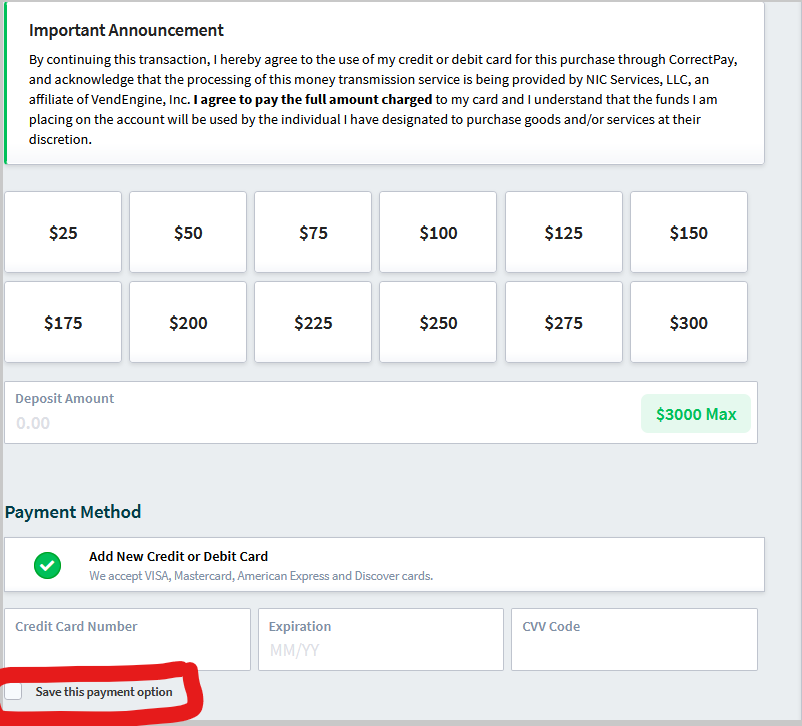Choose the $75 deposit option
This screenshot has width=802, height=726.
[312, 231]
